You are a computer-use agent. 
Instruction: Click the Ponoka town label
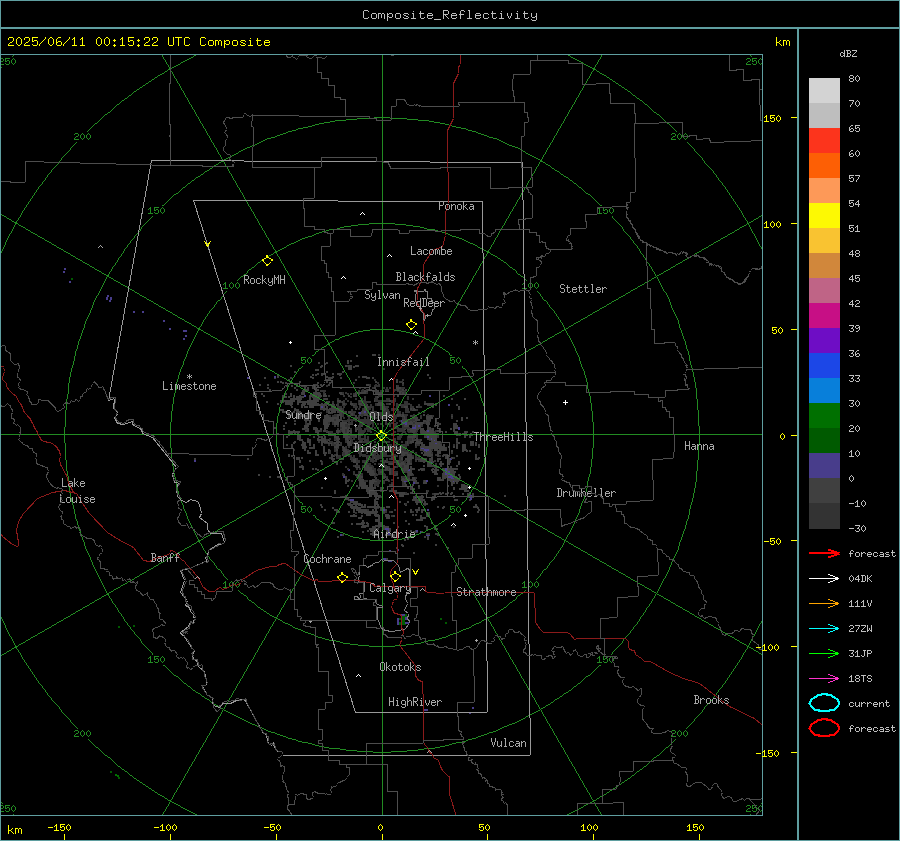(456, 207)
